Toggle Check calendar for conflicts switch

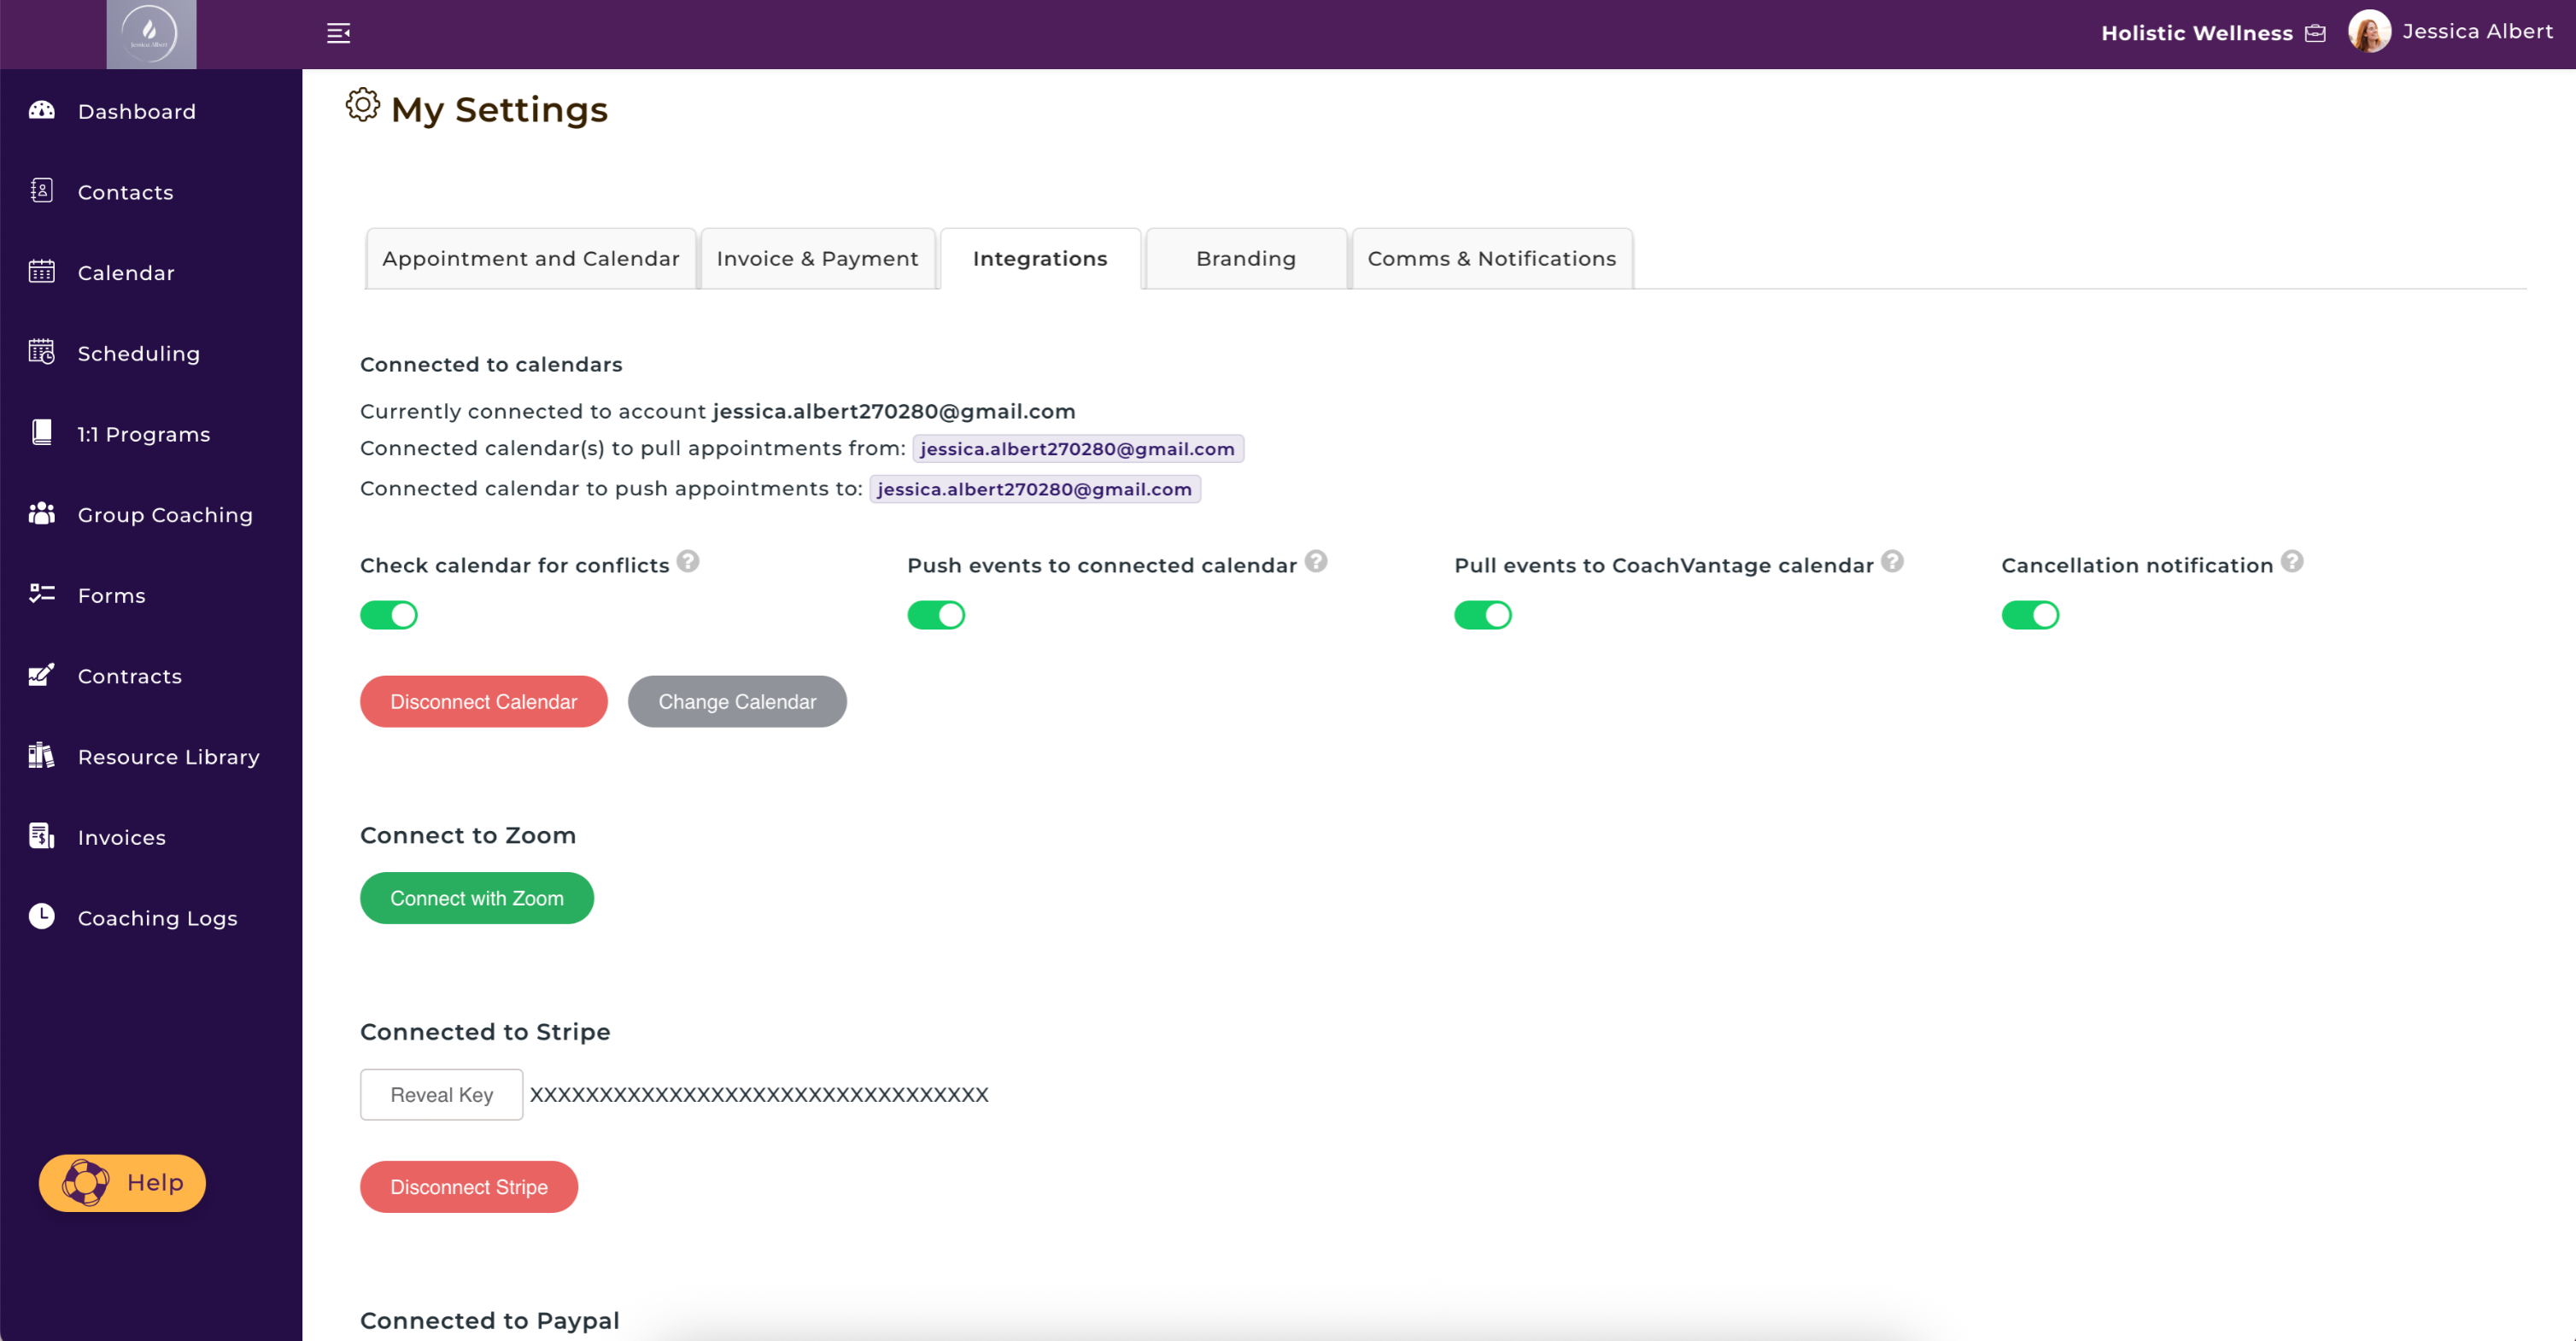pyautogui.click(x=389, y=615)
